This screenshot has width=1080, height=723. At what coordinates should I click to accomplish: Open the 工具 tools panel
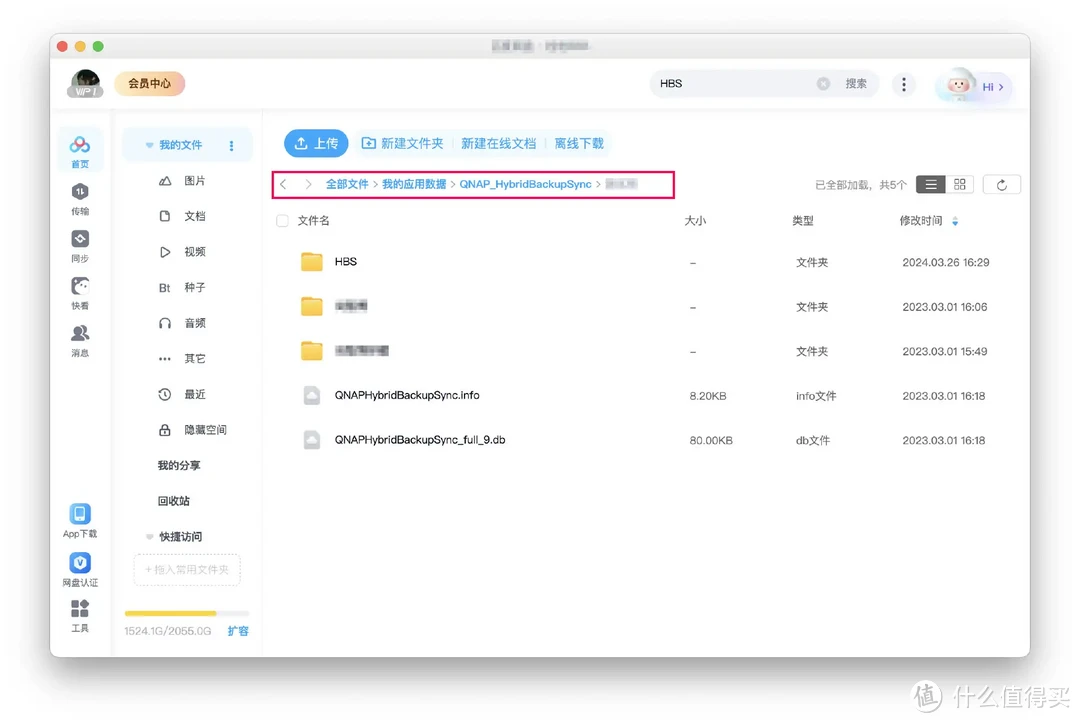(80, 616)
